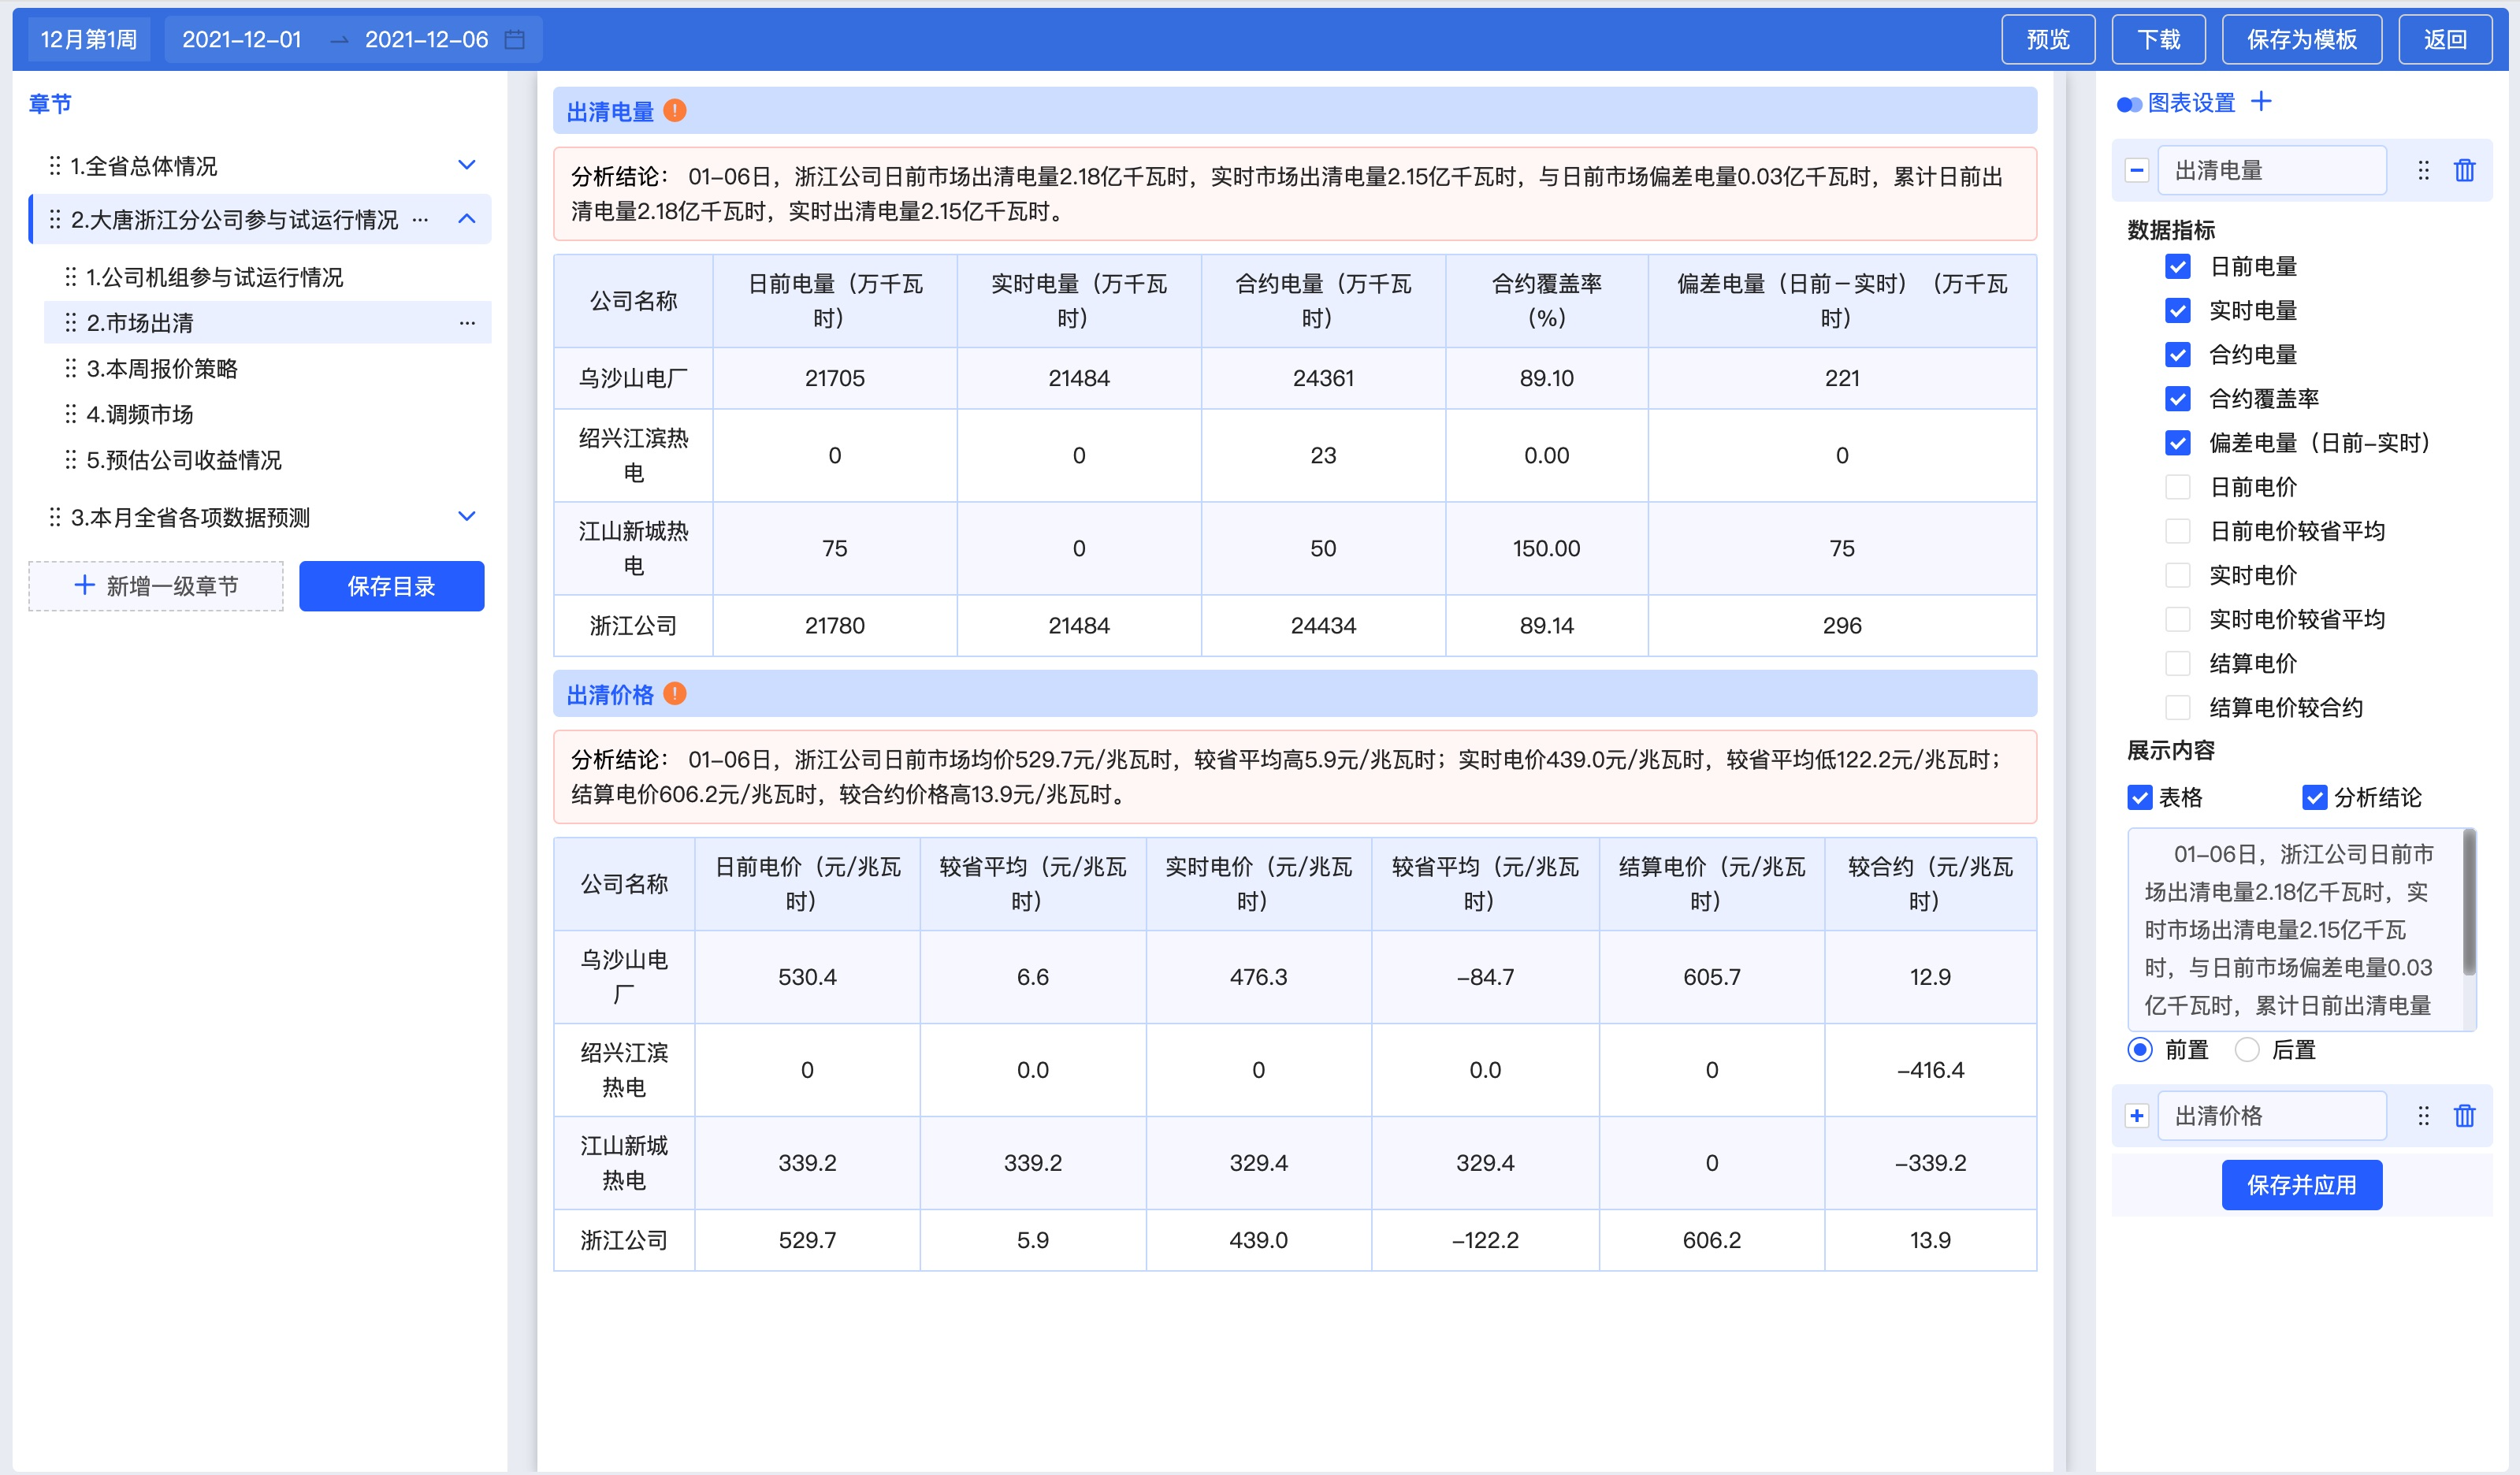
Task: Delete the 出清电量 chart setting
Action: point(2464,171)
